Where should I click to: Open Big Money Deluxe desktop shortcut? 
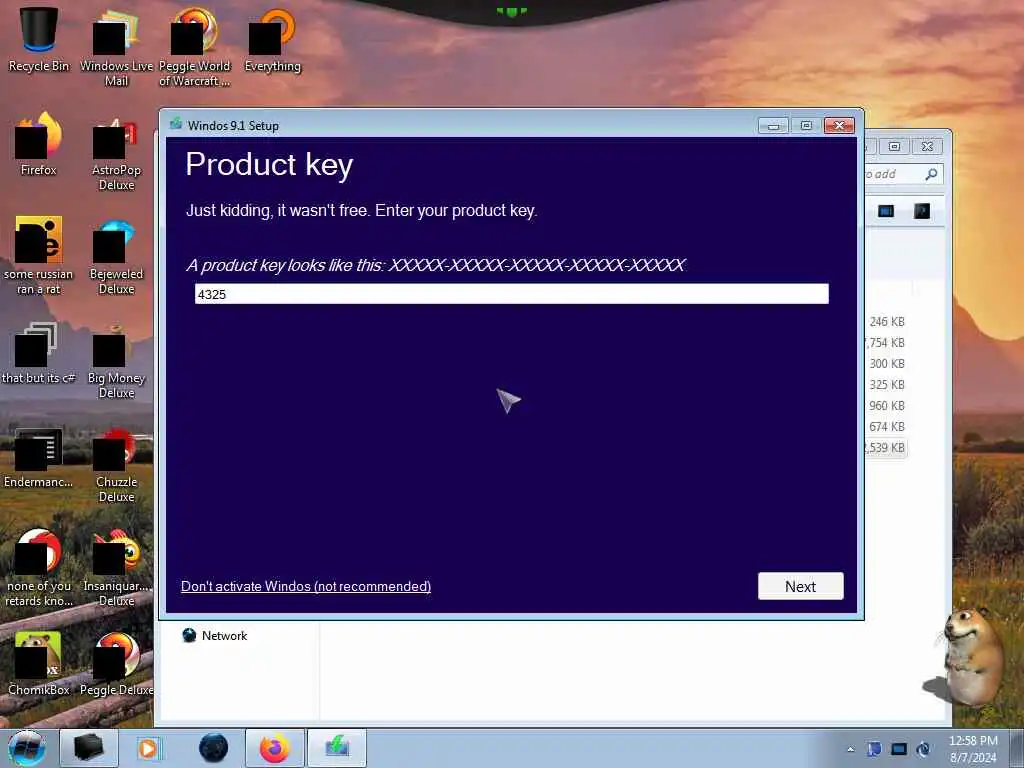coord(116,360)
